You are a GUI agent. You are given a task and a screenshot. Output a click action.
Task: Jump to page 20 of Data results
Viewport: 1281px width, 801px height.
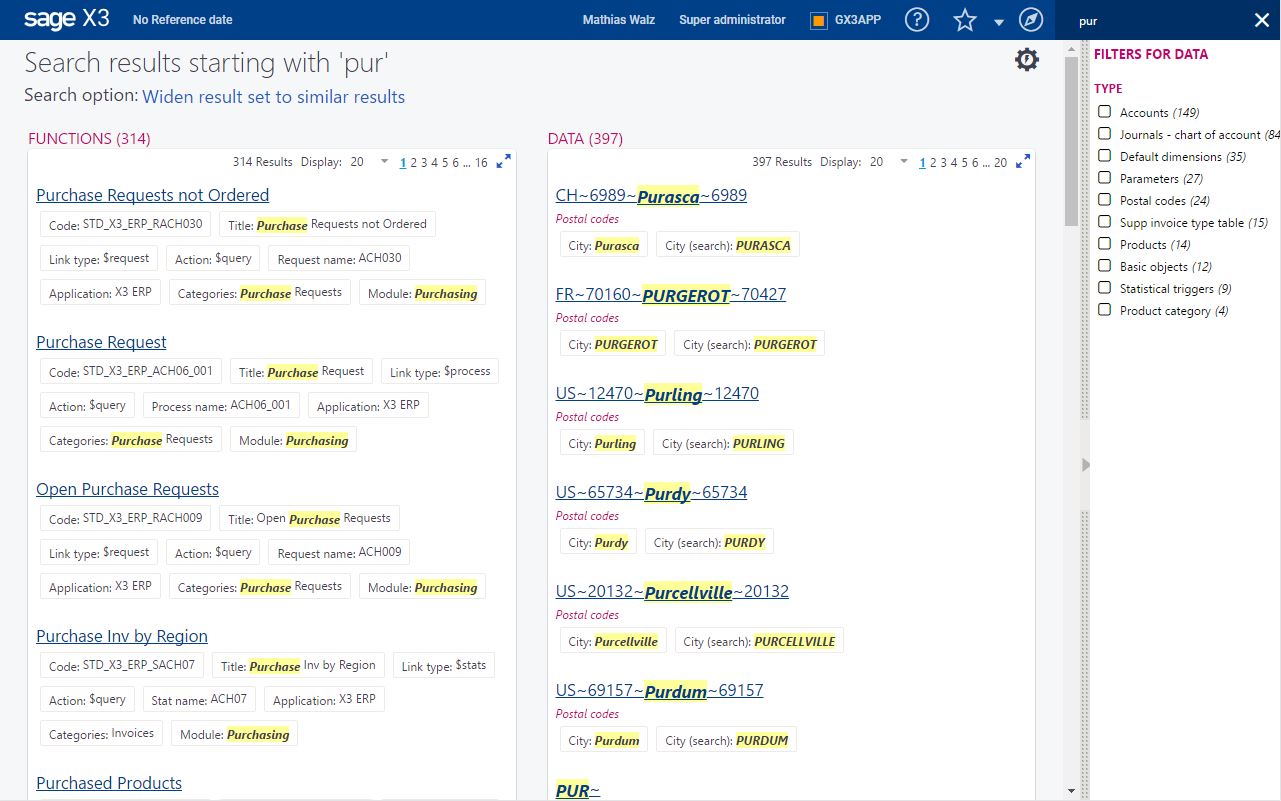click(1001, 162)
